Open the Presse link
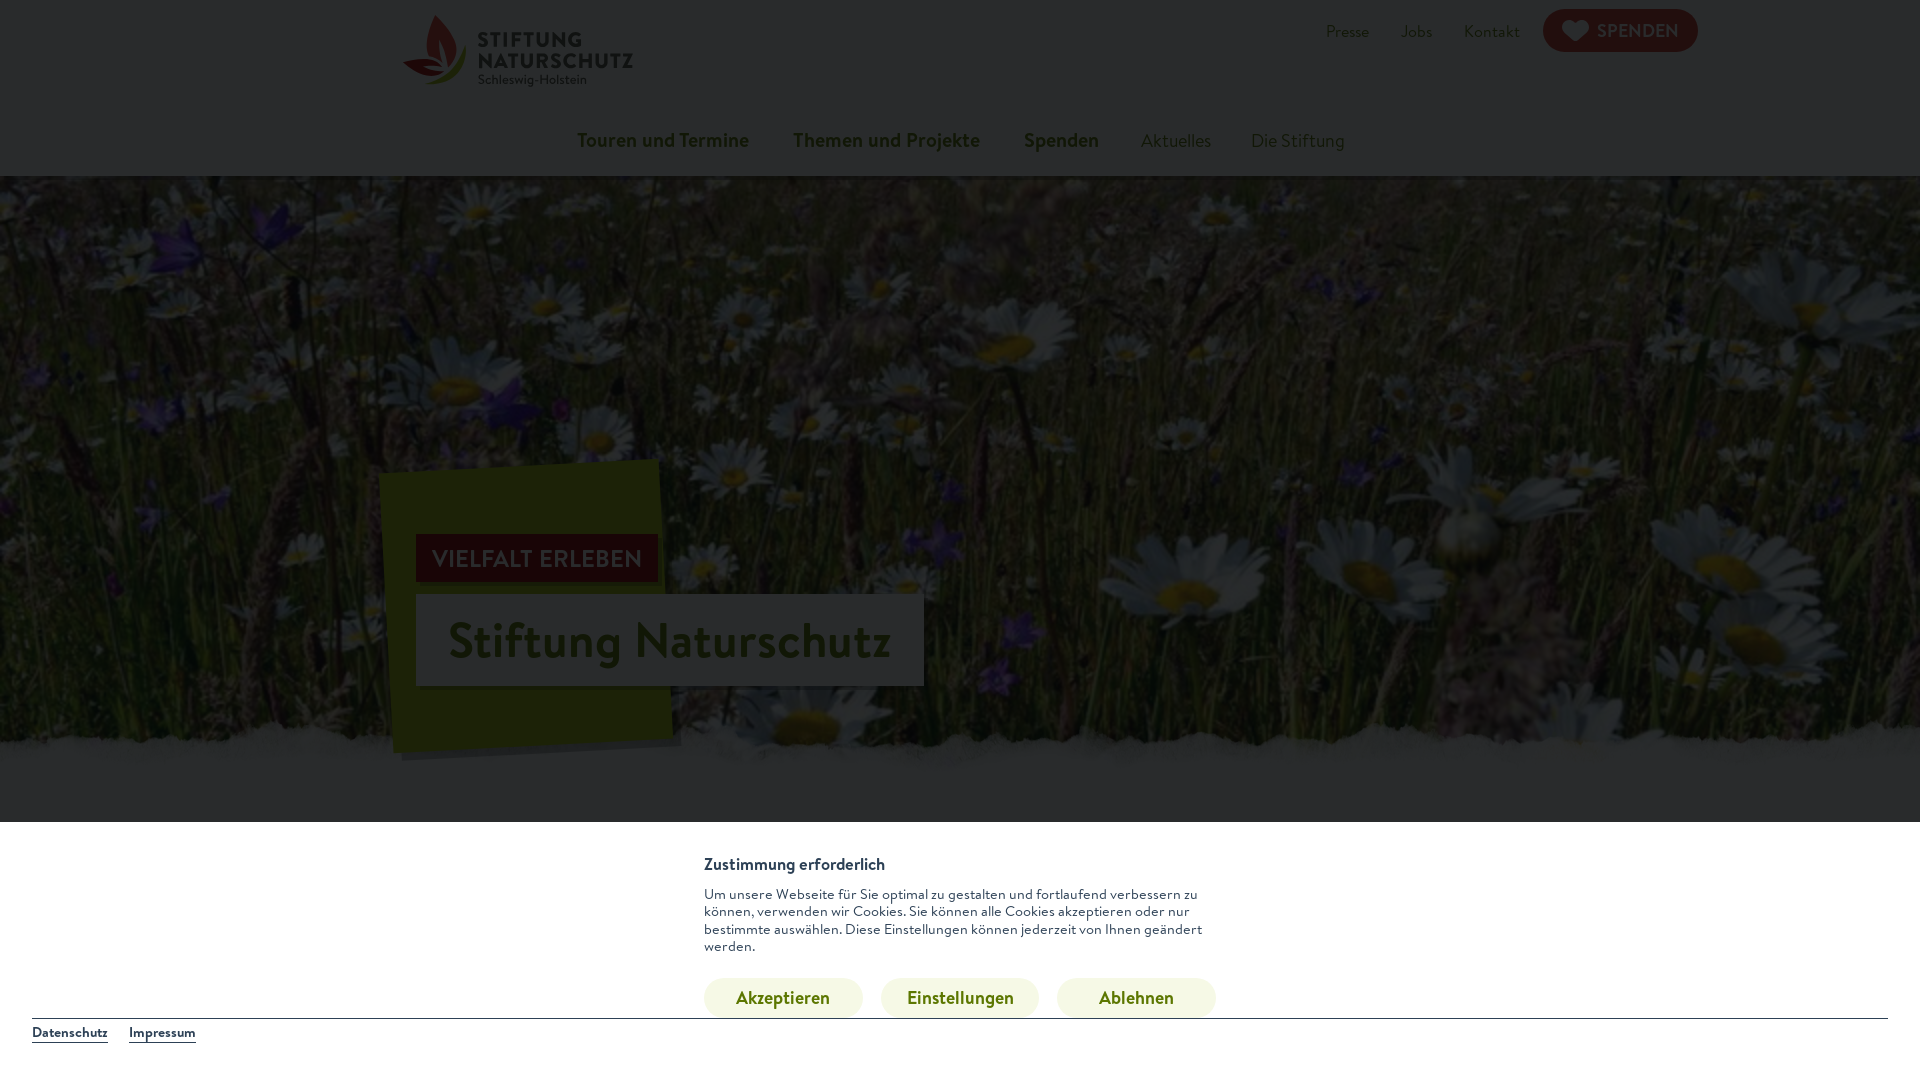The image size is (1920, 1080). (x=1347, y=31)
